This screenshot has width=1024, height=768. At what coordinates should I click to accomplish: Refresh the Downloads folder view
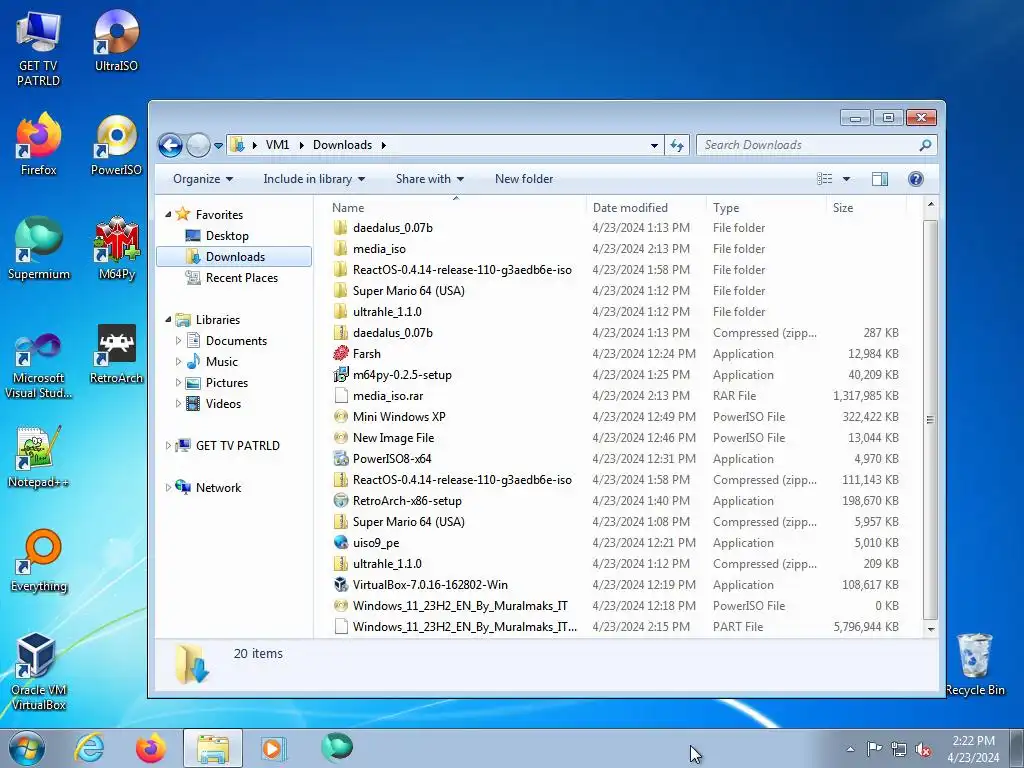tap(677, 145)
